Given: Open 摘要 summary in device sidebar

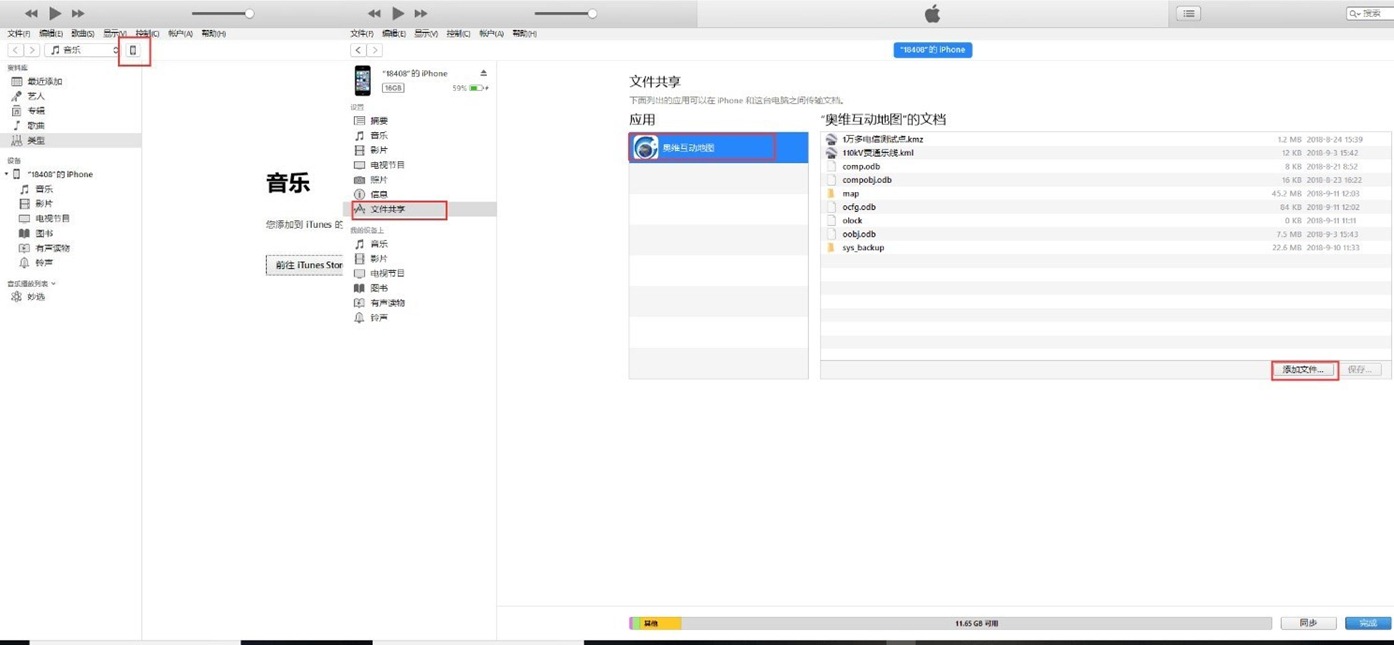Looking at the screenshot, I should (379, 121).
